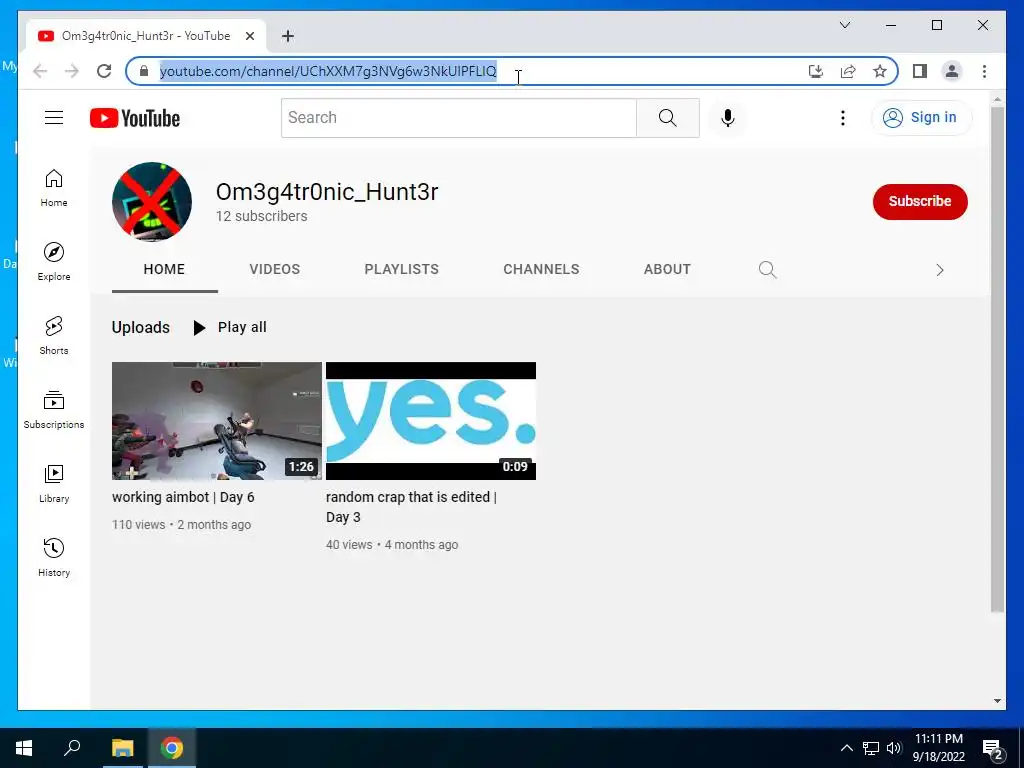Open the Chrome profile icon
The height and width of the screenshot is (768, 1024).
coord(952,71)
